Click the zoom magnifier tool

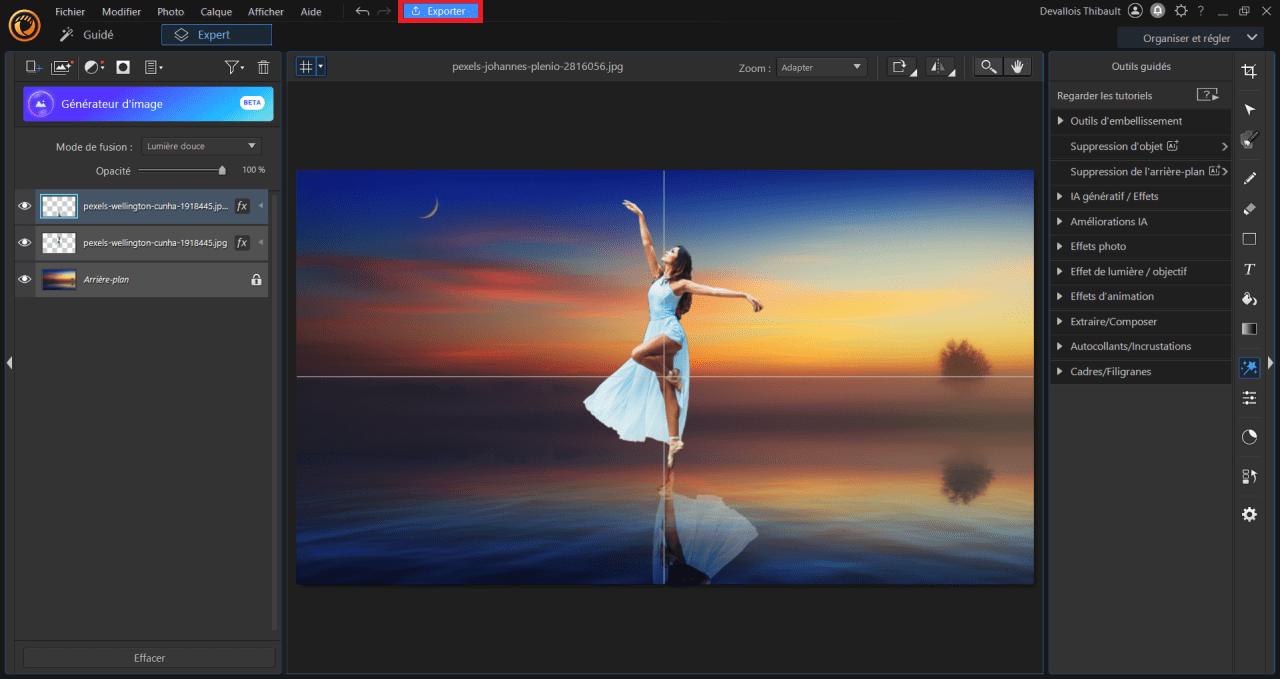click(x=988, y=67)
